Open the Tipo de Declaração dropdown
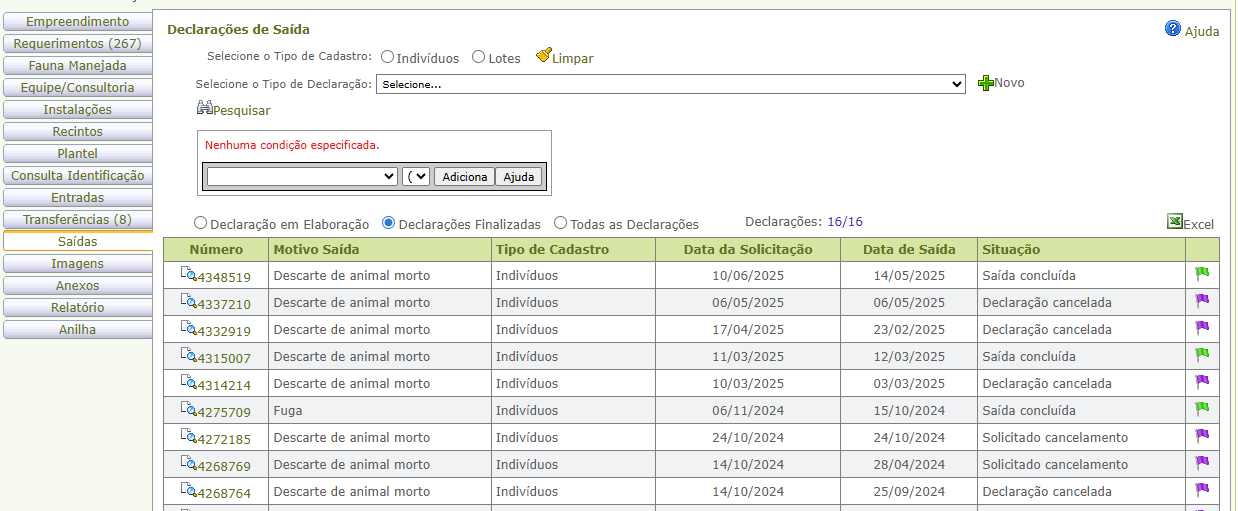 [x=670, y=85]
